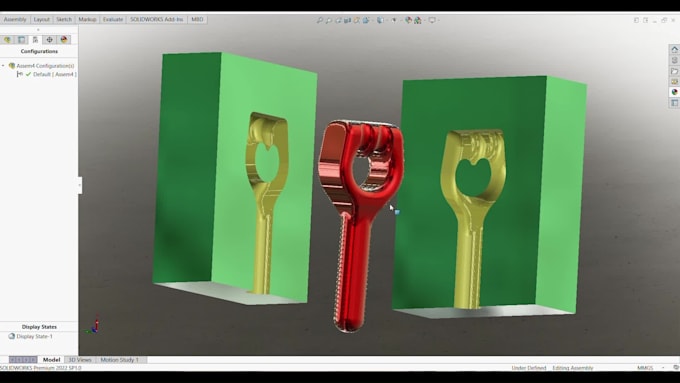Viewport: 680px width, 383px height.
Task: Open the PropertyManager tab
Action: pos(21,39)
